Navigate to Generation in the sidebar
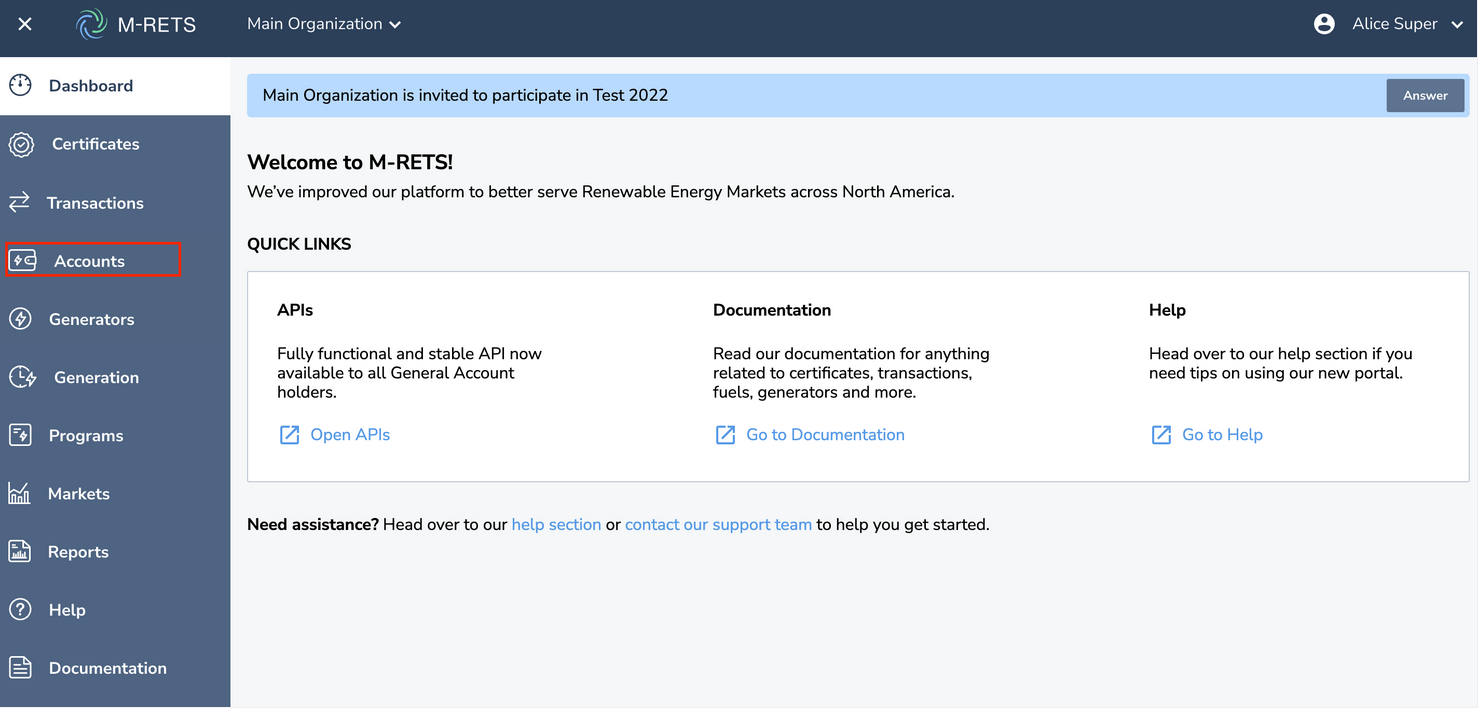Viewport: 1478px width, 708px height. pyautogui.click(x=115, y=377)
